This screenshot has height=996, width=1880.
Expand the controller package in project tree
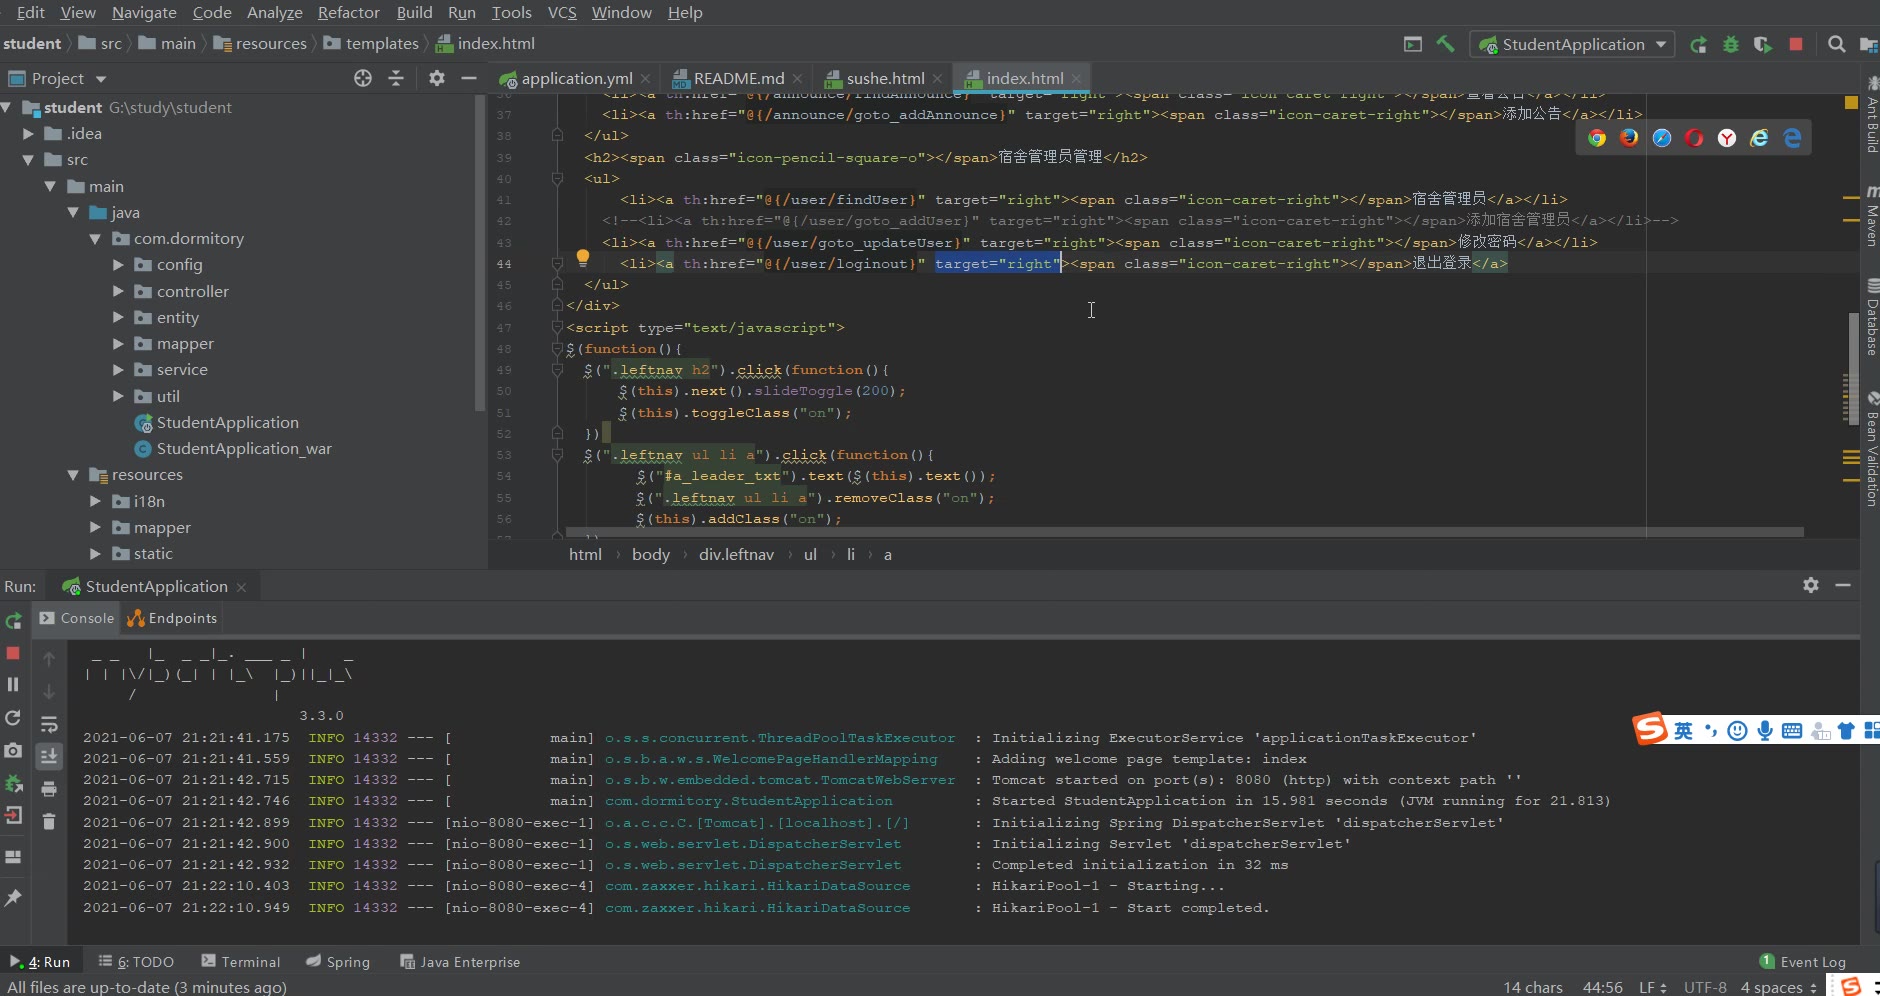pyautogui.click(x=118, y=291)
